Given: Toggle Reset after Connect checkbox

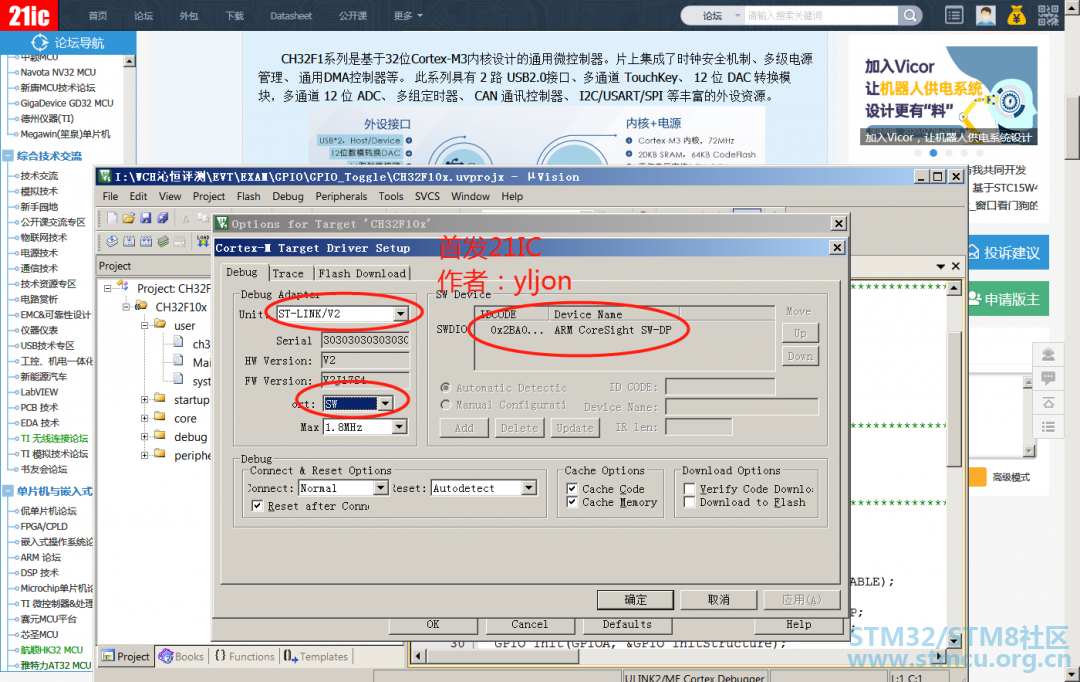Looking at the screenshot, I should point(257,506).
